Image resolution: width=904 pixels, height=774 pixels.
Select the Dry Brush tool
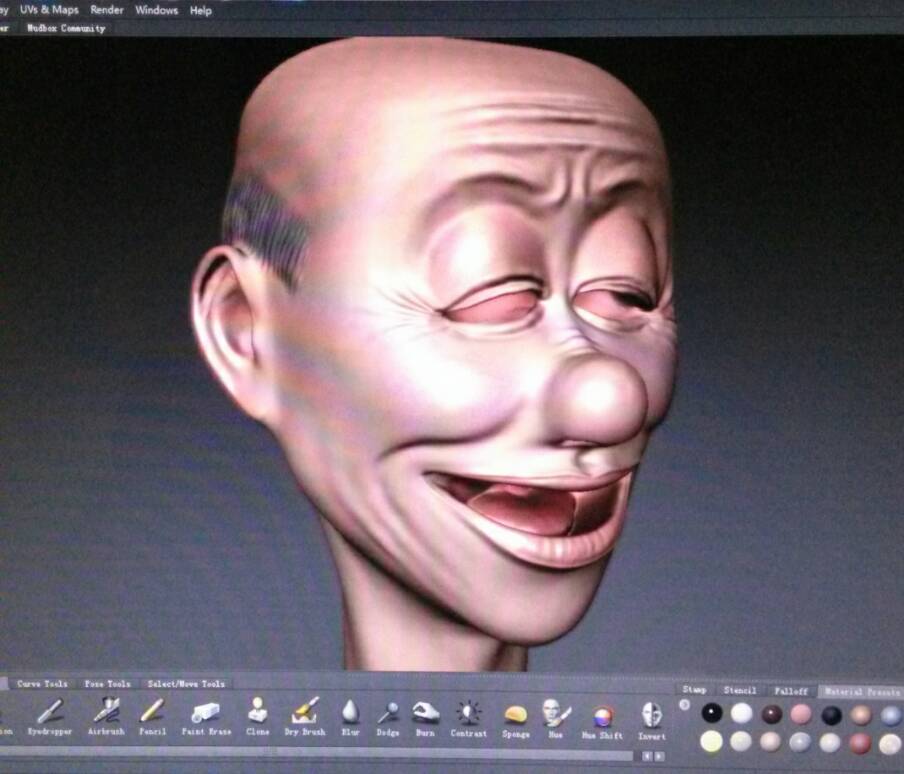pyautogui.click(x=305, y=717)
